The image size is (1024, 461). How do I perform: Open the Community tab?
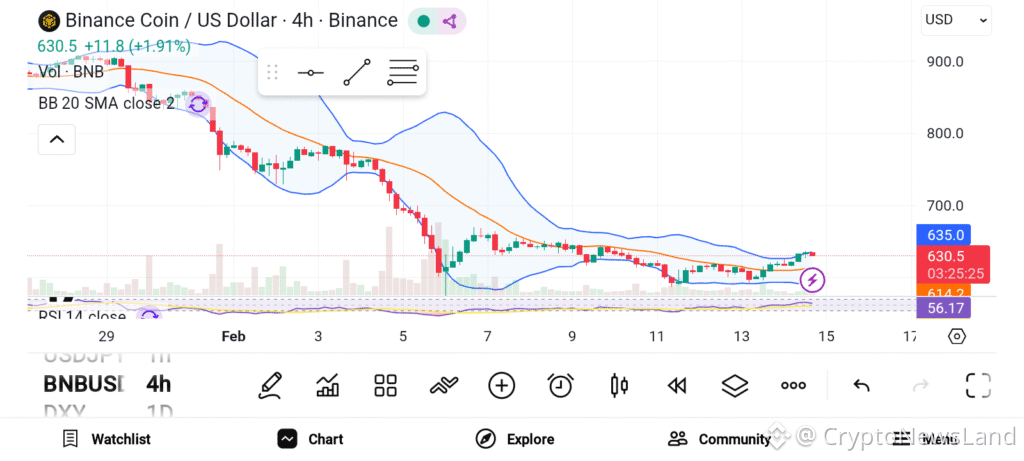pos(719,439)
